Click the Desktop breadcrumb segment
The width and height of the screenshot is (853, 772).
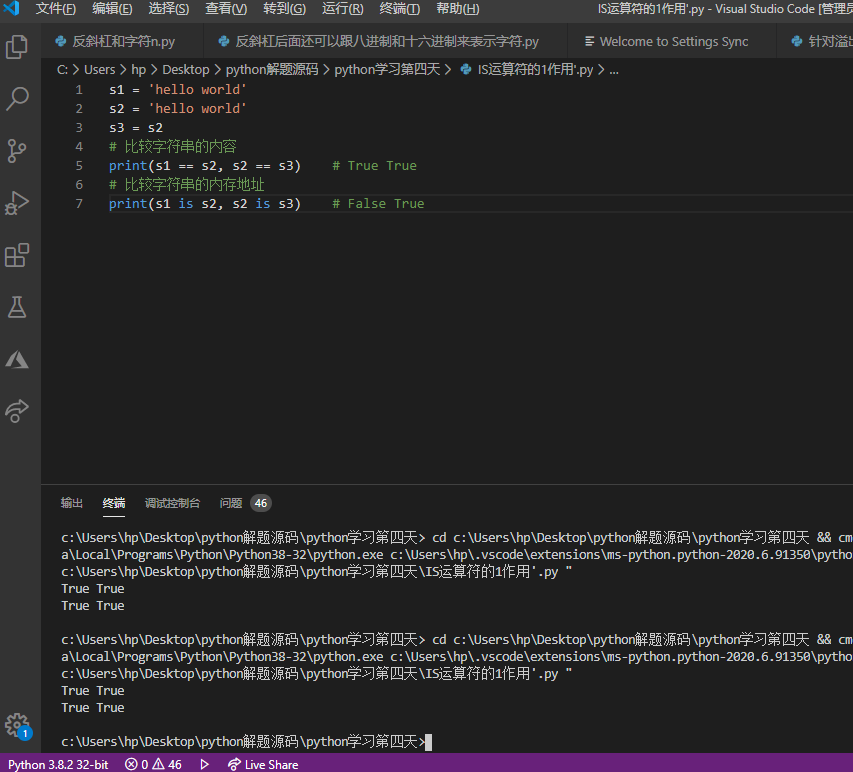(x=185, y=70)
